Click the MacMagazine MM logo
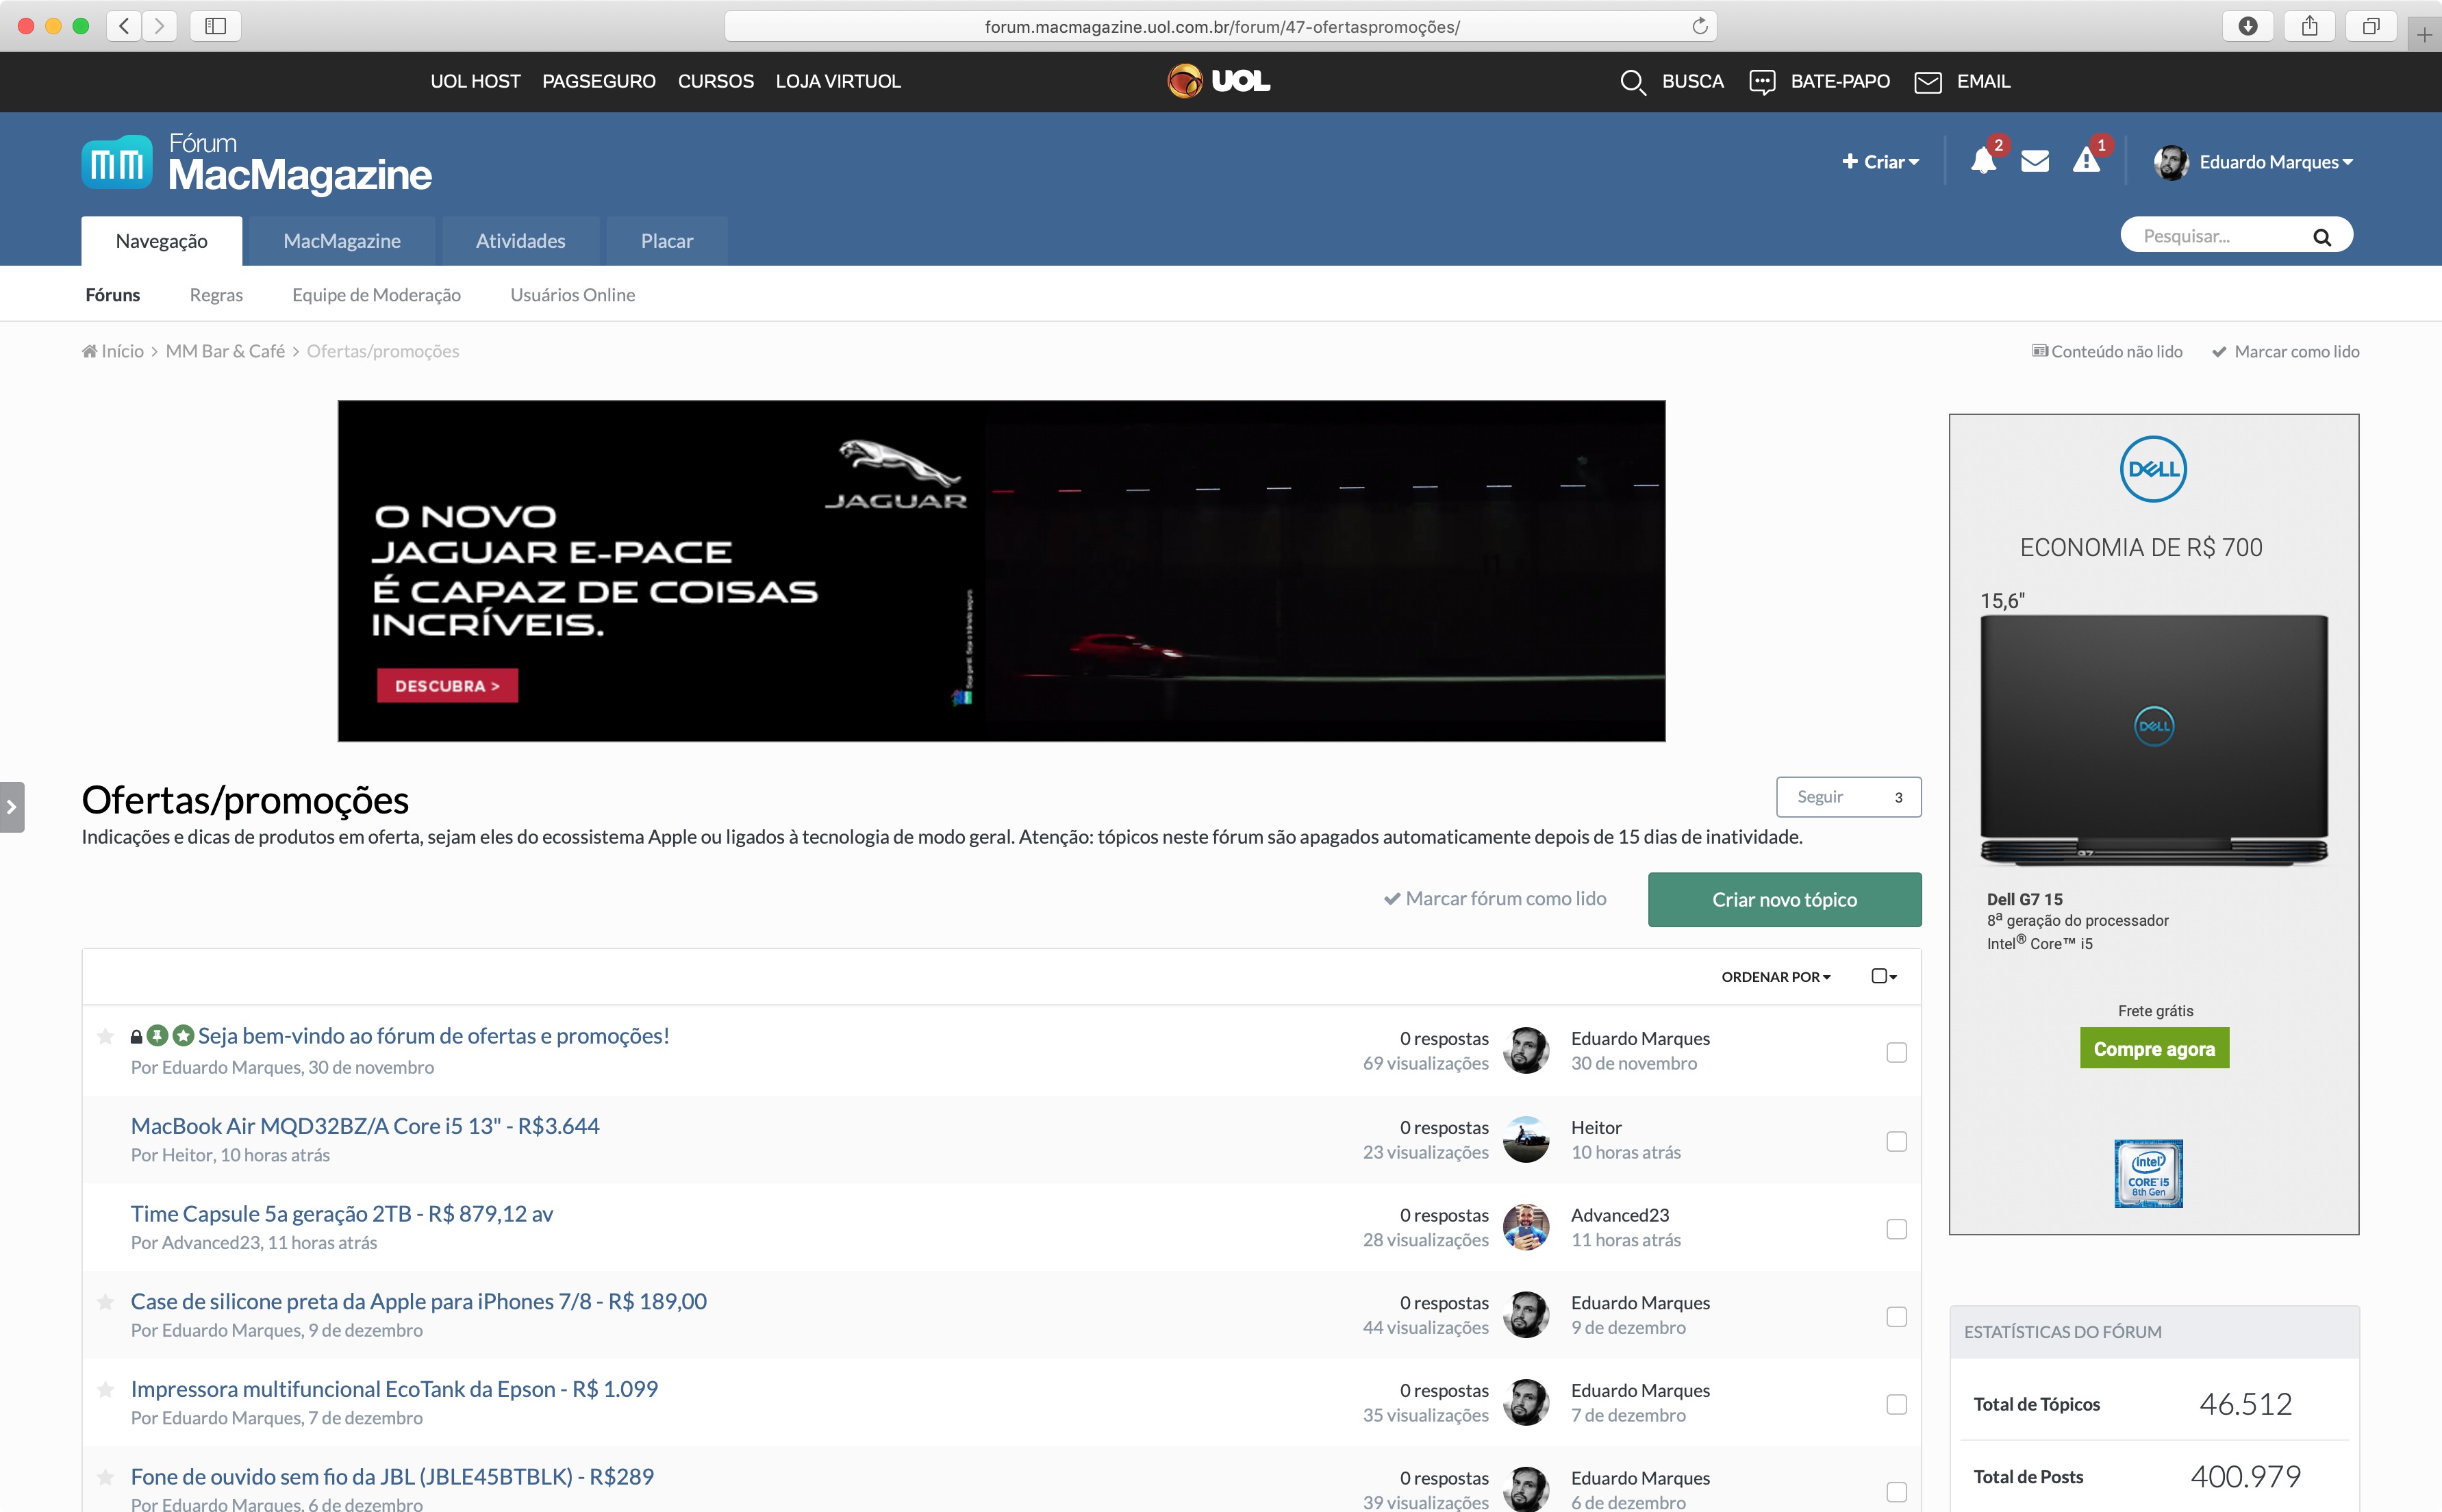This screenshot has width=2442, height=1512. tap(117, 162)
